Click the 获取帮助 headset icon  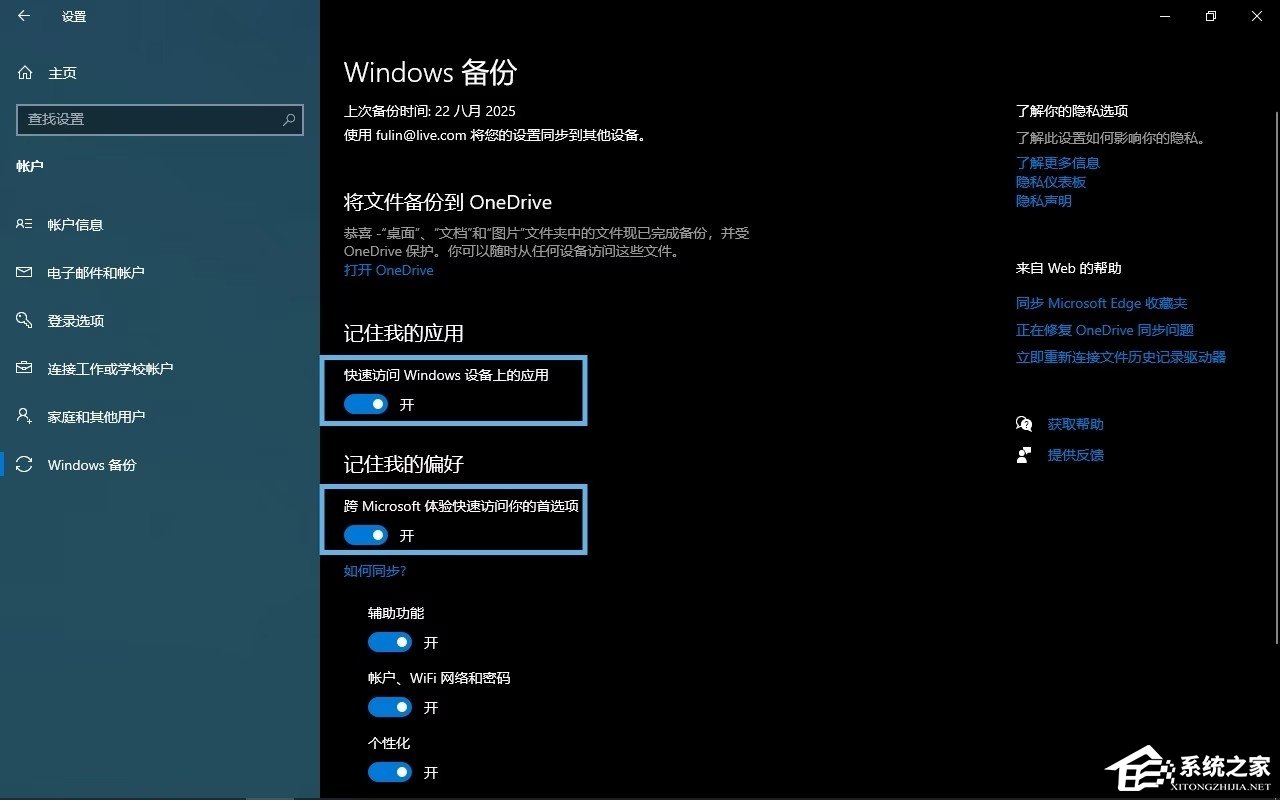[1023, 423]
